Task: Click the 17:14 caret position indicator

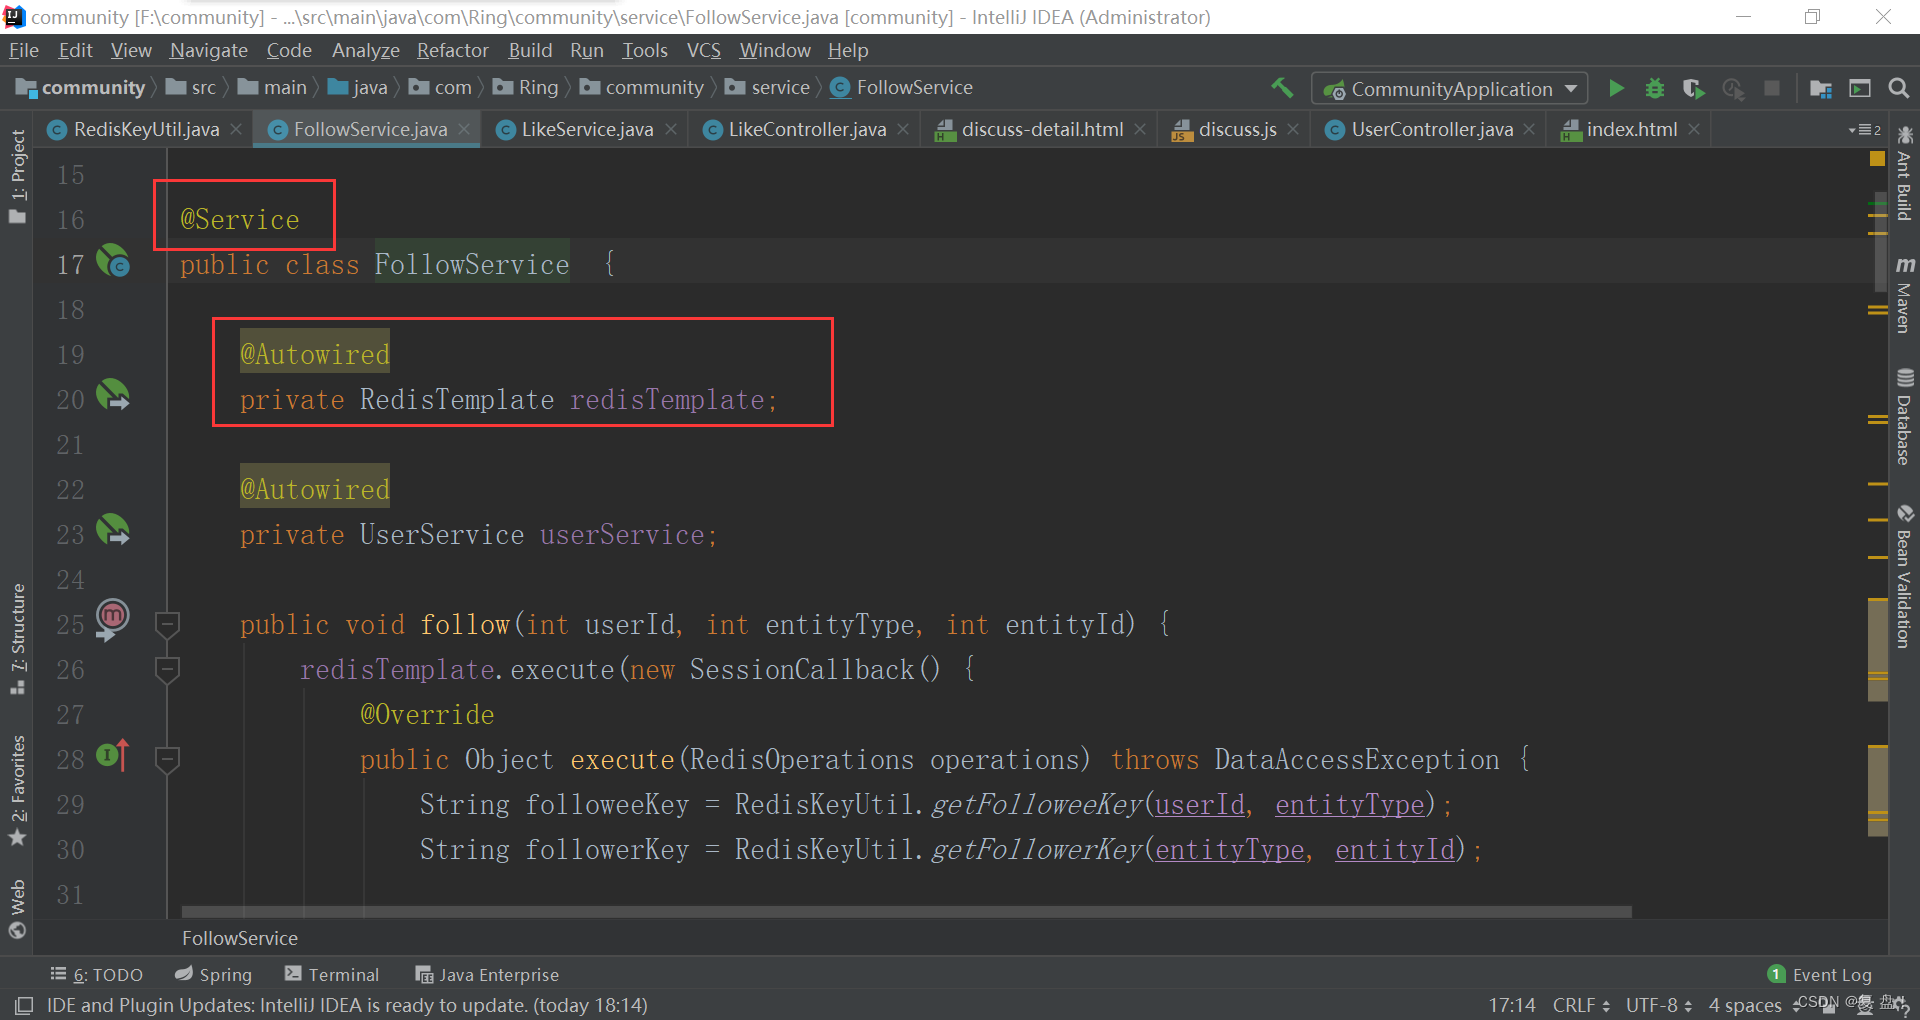Action: [x=1511, y=1005]
